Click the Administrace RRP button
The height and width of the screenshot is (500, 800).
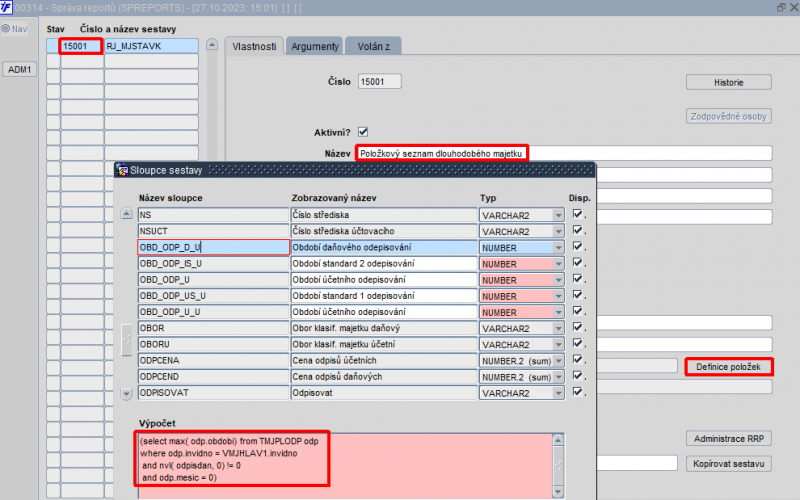coord(729,439)
